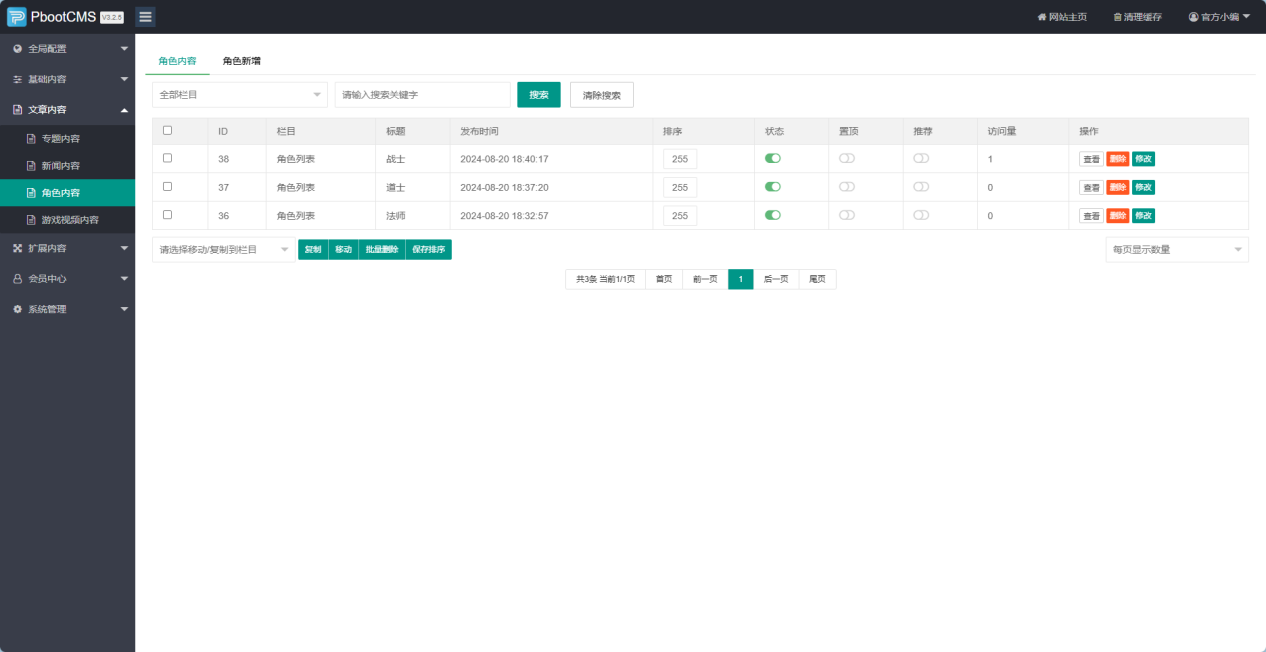Image resolution: width=1266 pixels, height=652 pixels.
Task: Click the green 搜索 button
Action: (x=539, y=94)
